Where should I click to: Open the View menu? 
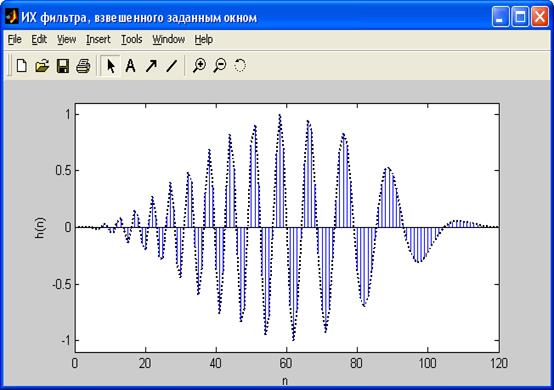pyautogui.click(x=66, y=39)
